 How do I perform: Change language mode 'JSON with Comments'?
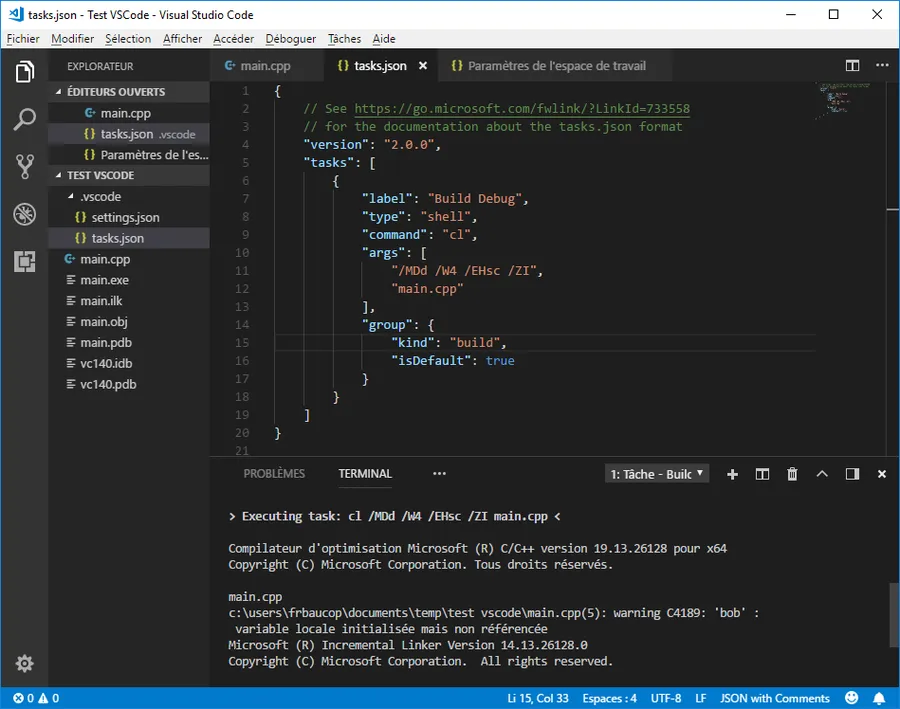775,698
